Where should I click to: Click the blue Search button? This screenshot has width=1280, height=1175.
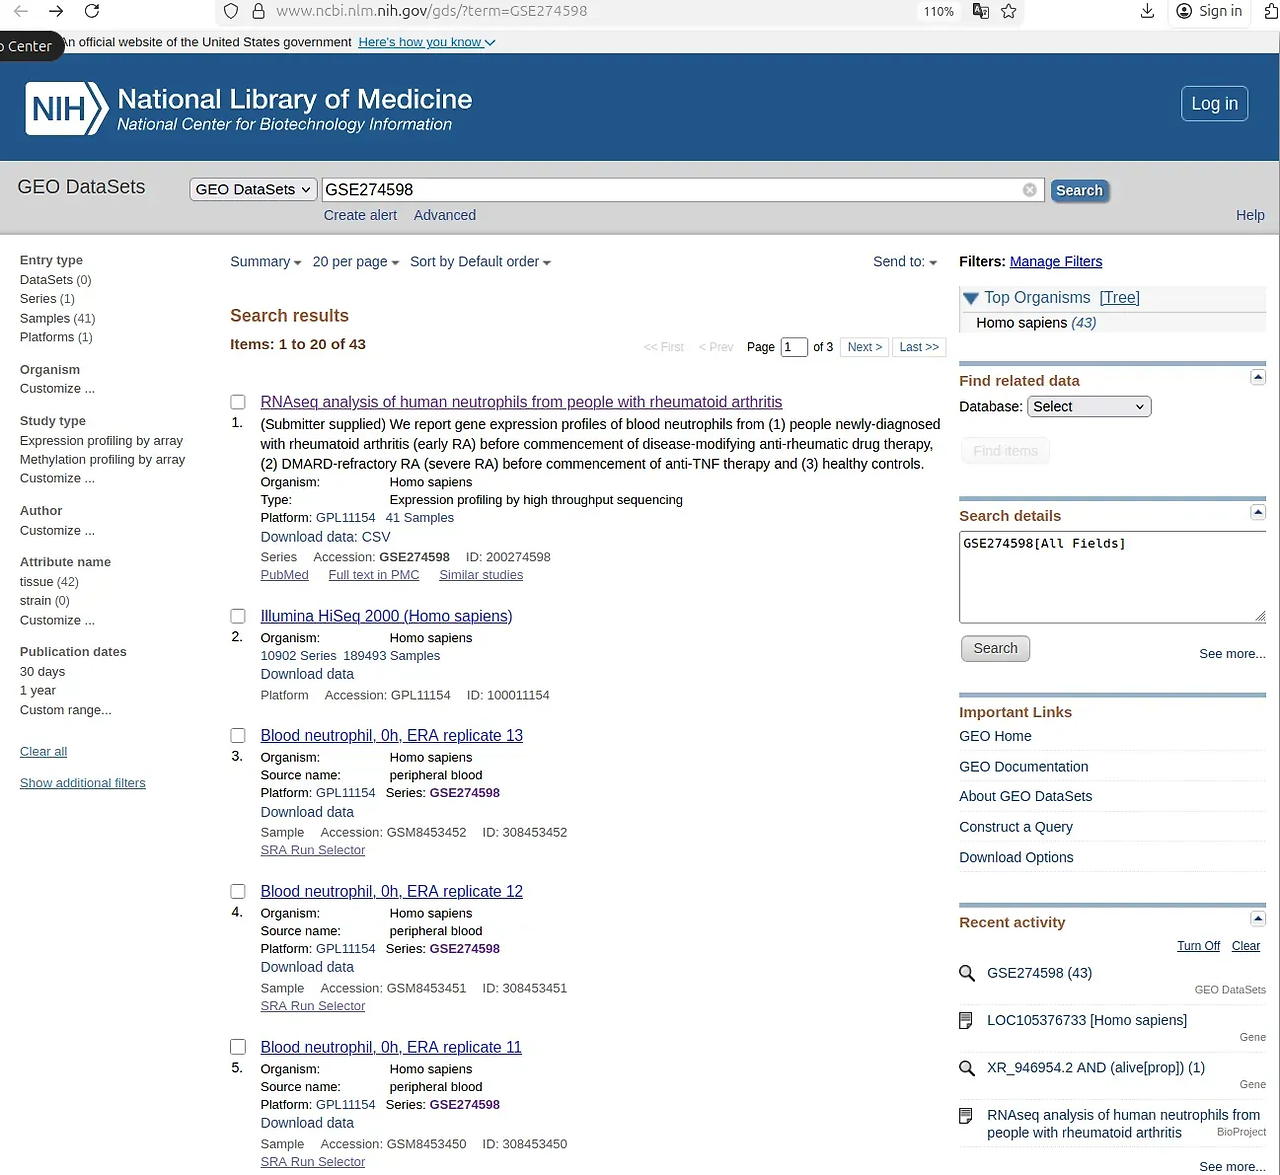[x=1080, y=190]
